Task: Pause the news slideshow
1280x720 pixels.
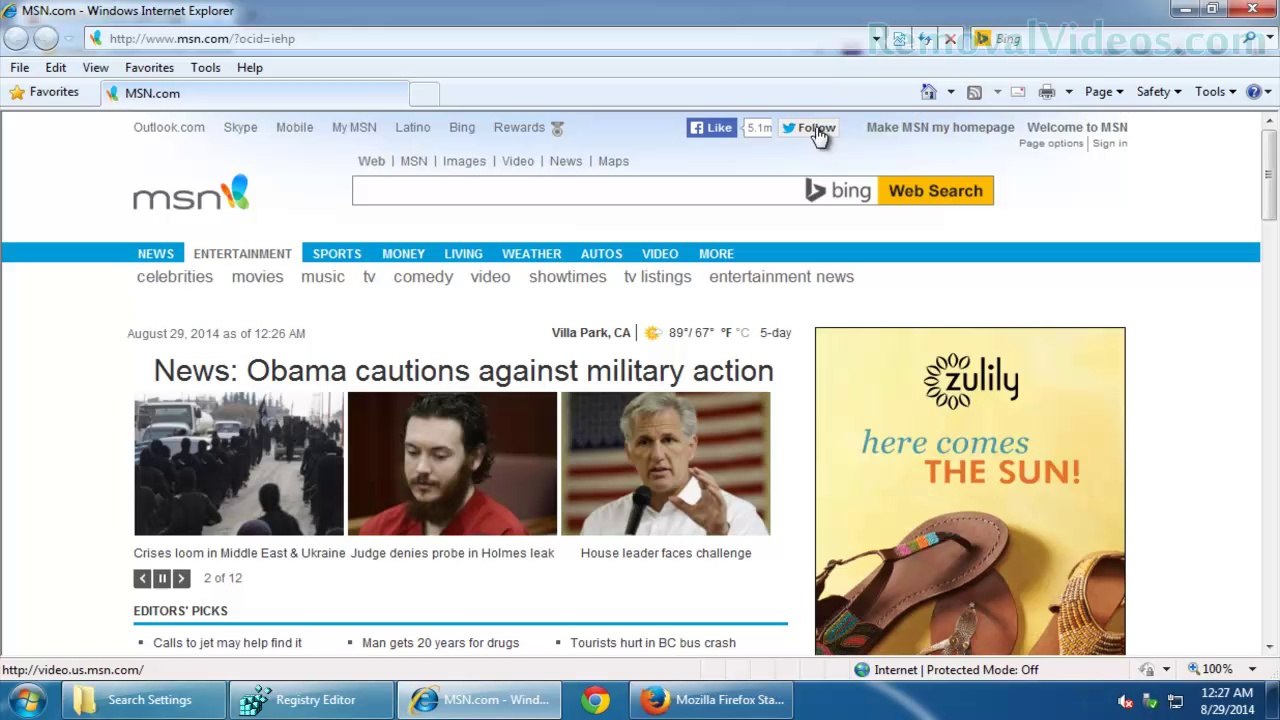Action: click(x=162, y=578)
